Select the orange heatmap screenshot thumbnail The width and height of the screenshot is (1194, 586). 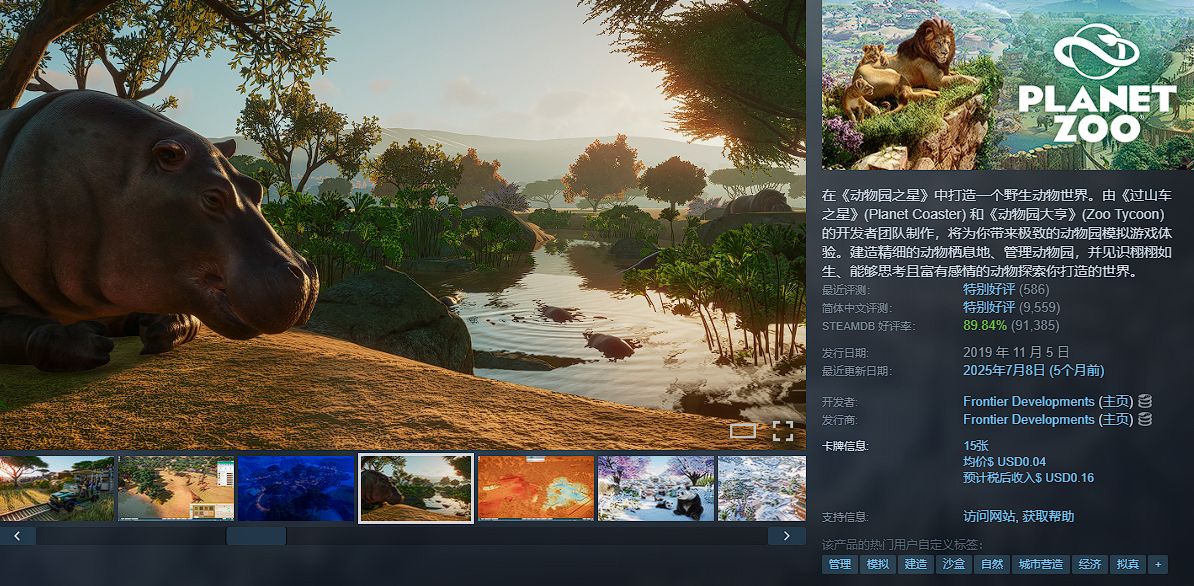tap(536, 488)
